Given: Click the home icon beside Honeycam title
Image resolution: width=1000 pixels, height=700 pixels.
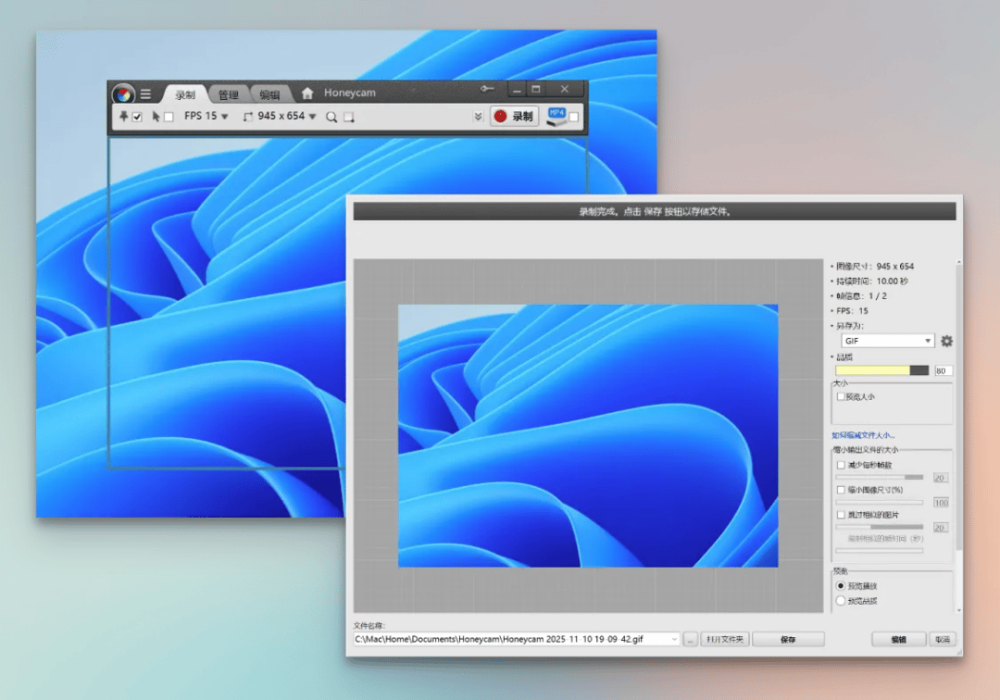Looking at the screenshot, I should coord(307,93).
